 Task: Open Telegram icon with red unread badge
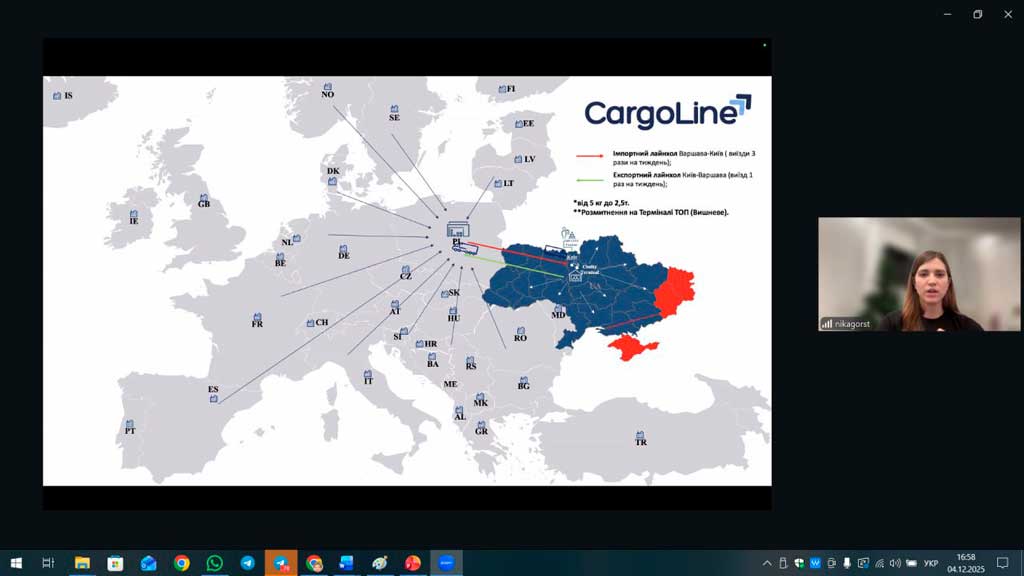pyautogui.click(x=281, y=563)
